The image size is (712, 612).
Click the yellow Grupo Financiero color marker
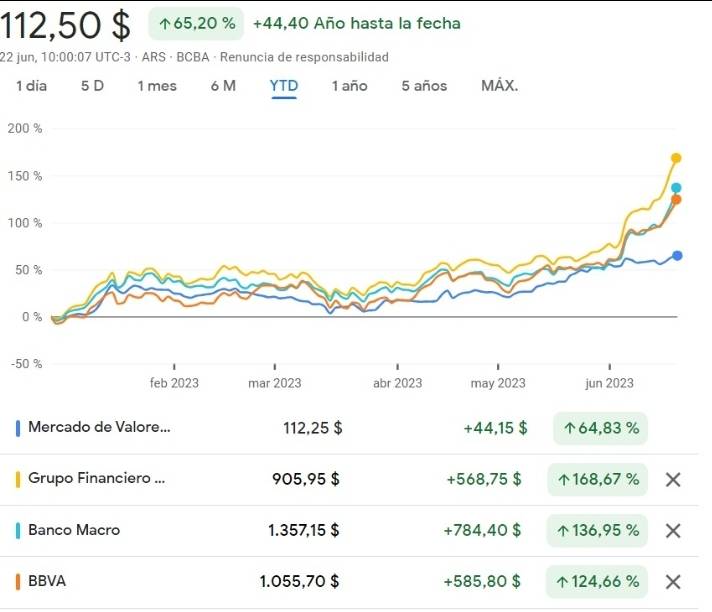coord(18,479)
